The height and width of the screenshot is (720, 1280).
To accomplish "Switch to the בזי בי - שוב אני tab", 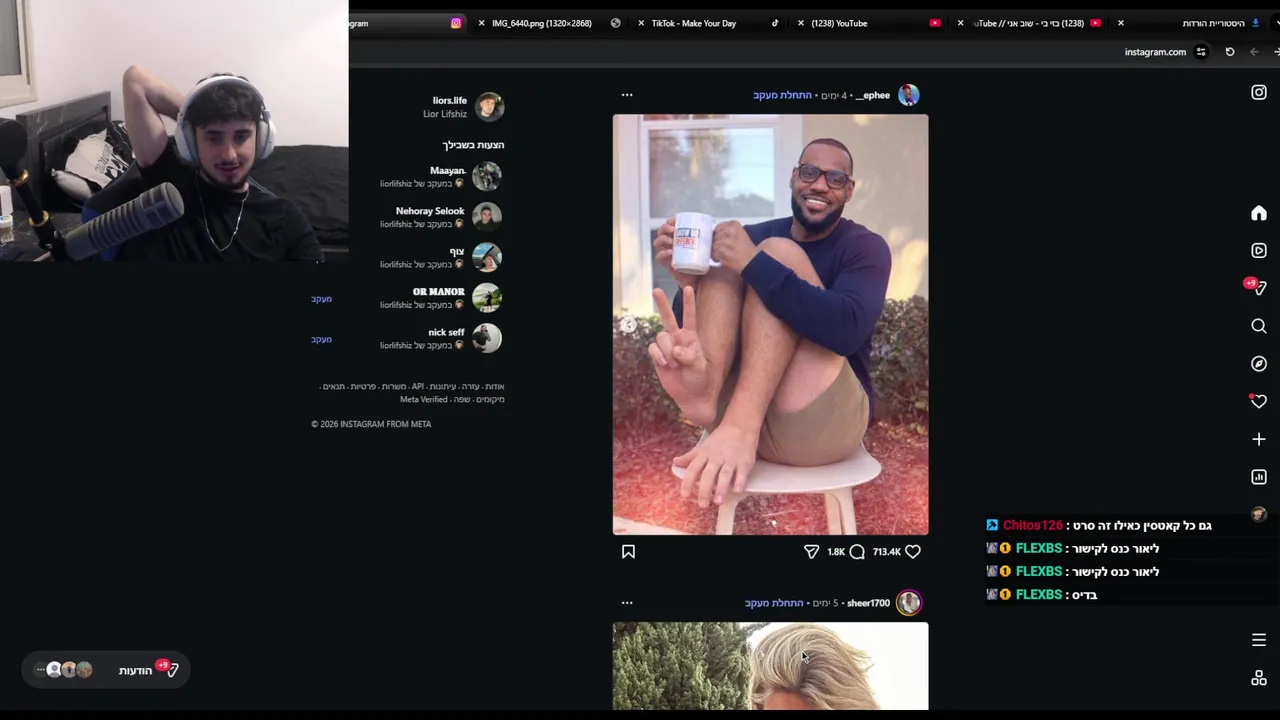I will 1030,23.
